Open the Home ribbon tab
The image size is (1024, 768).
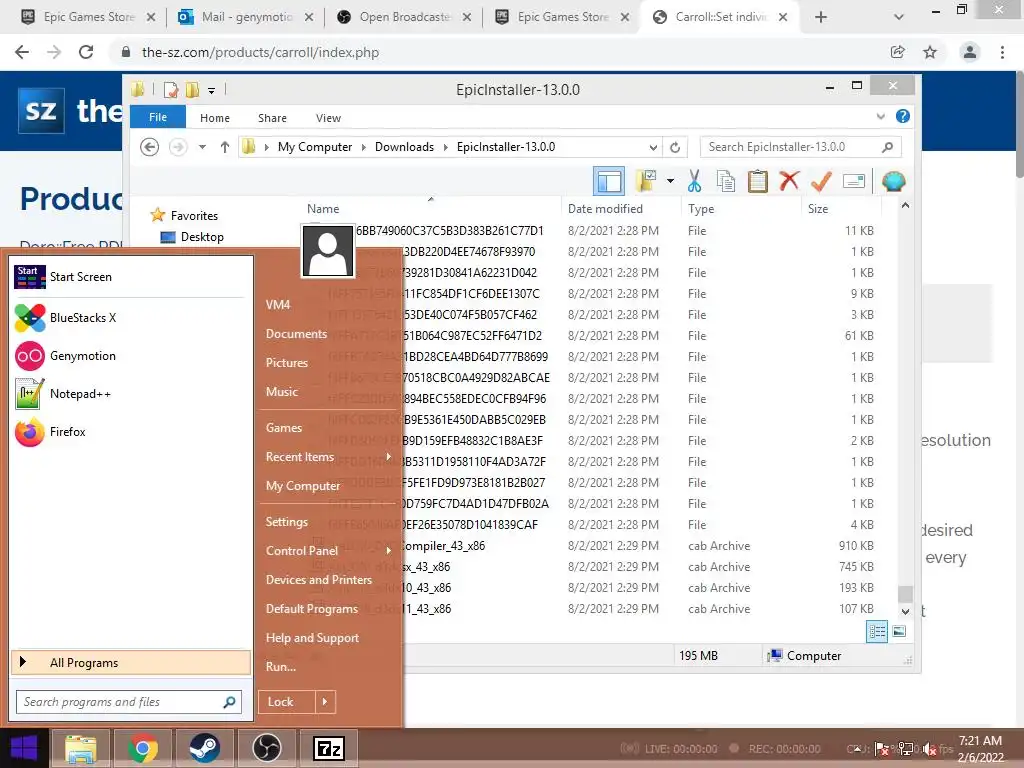[215, 118]
